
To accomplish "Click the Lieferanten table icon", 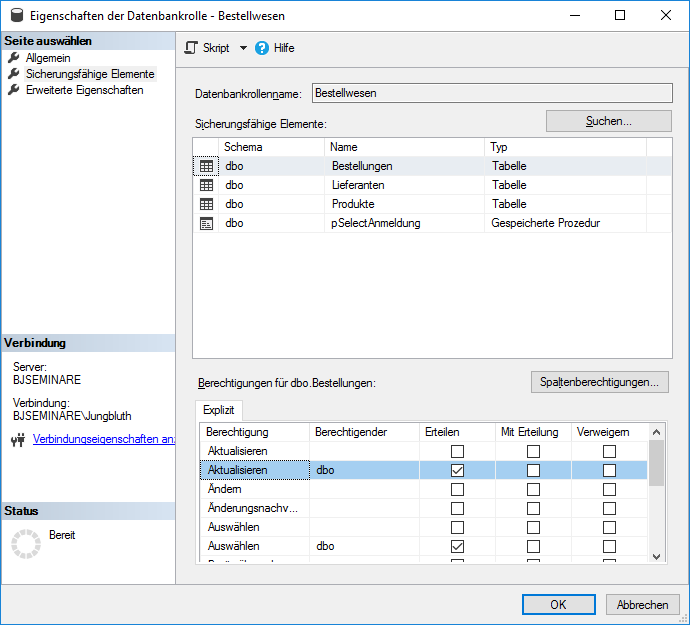I will pos(207,185).
